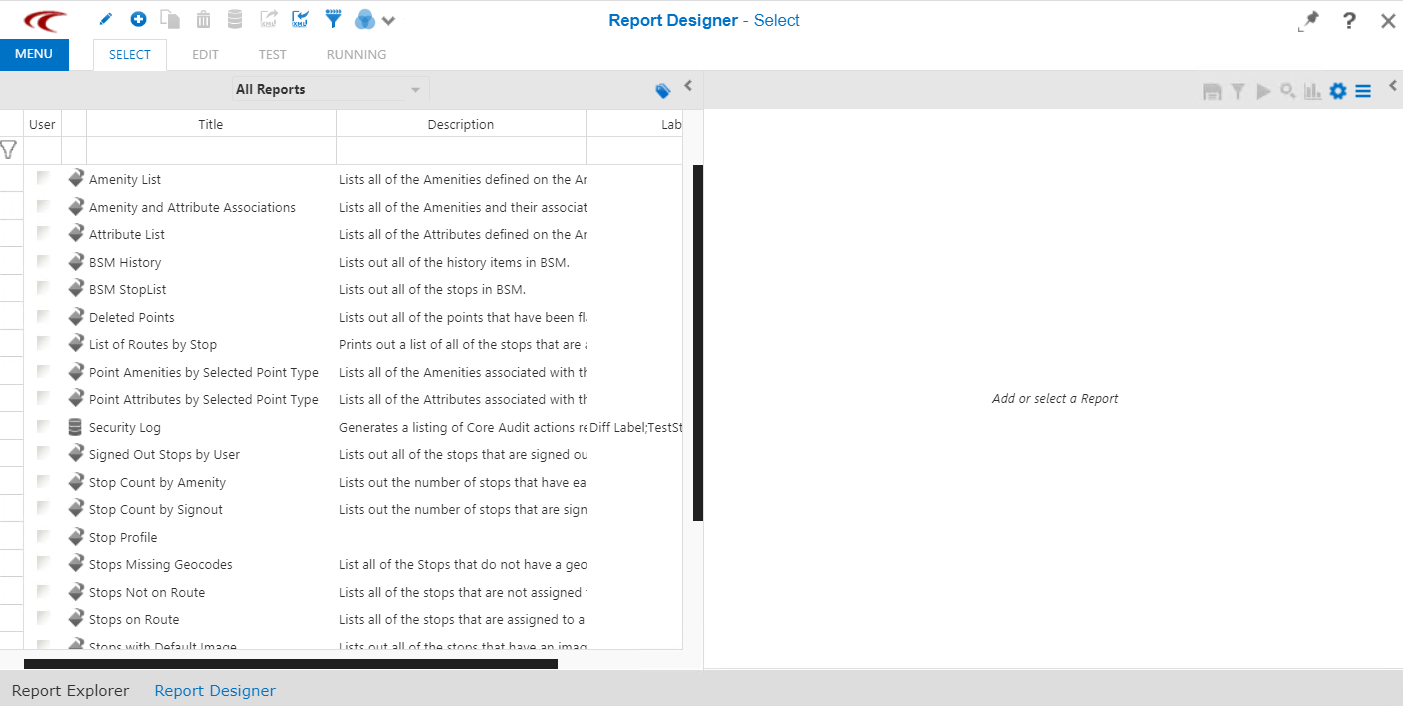Viewport: 1403px width, 706px height.
Task: Open the All Reports dropdown
Action: (x=330, y=89)
